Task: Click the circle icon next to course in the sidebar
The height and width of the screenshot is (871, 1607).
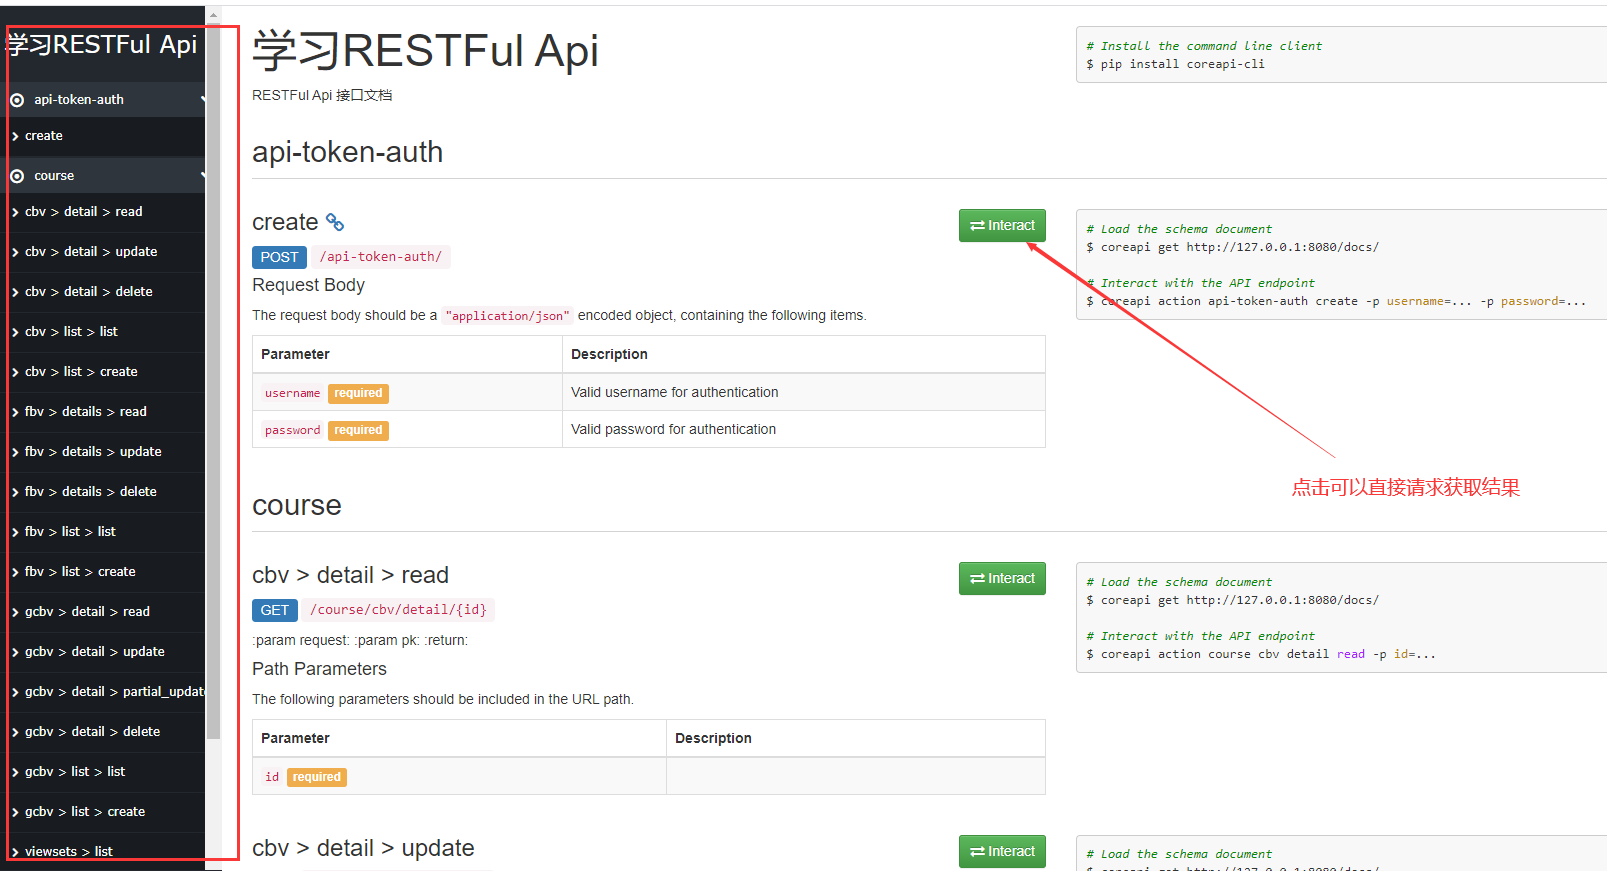Action: [x=17, y=176]
